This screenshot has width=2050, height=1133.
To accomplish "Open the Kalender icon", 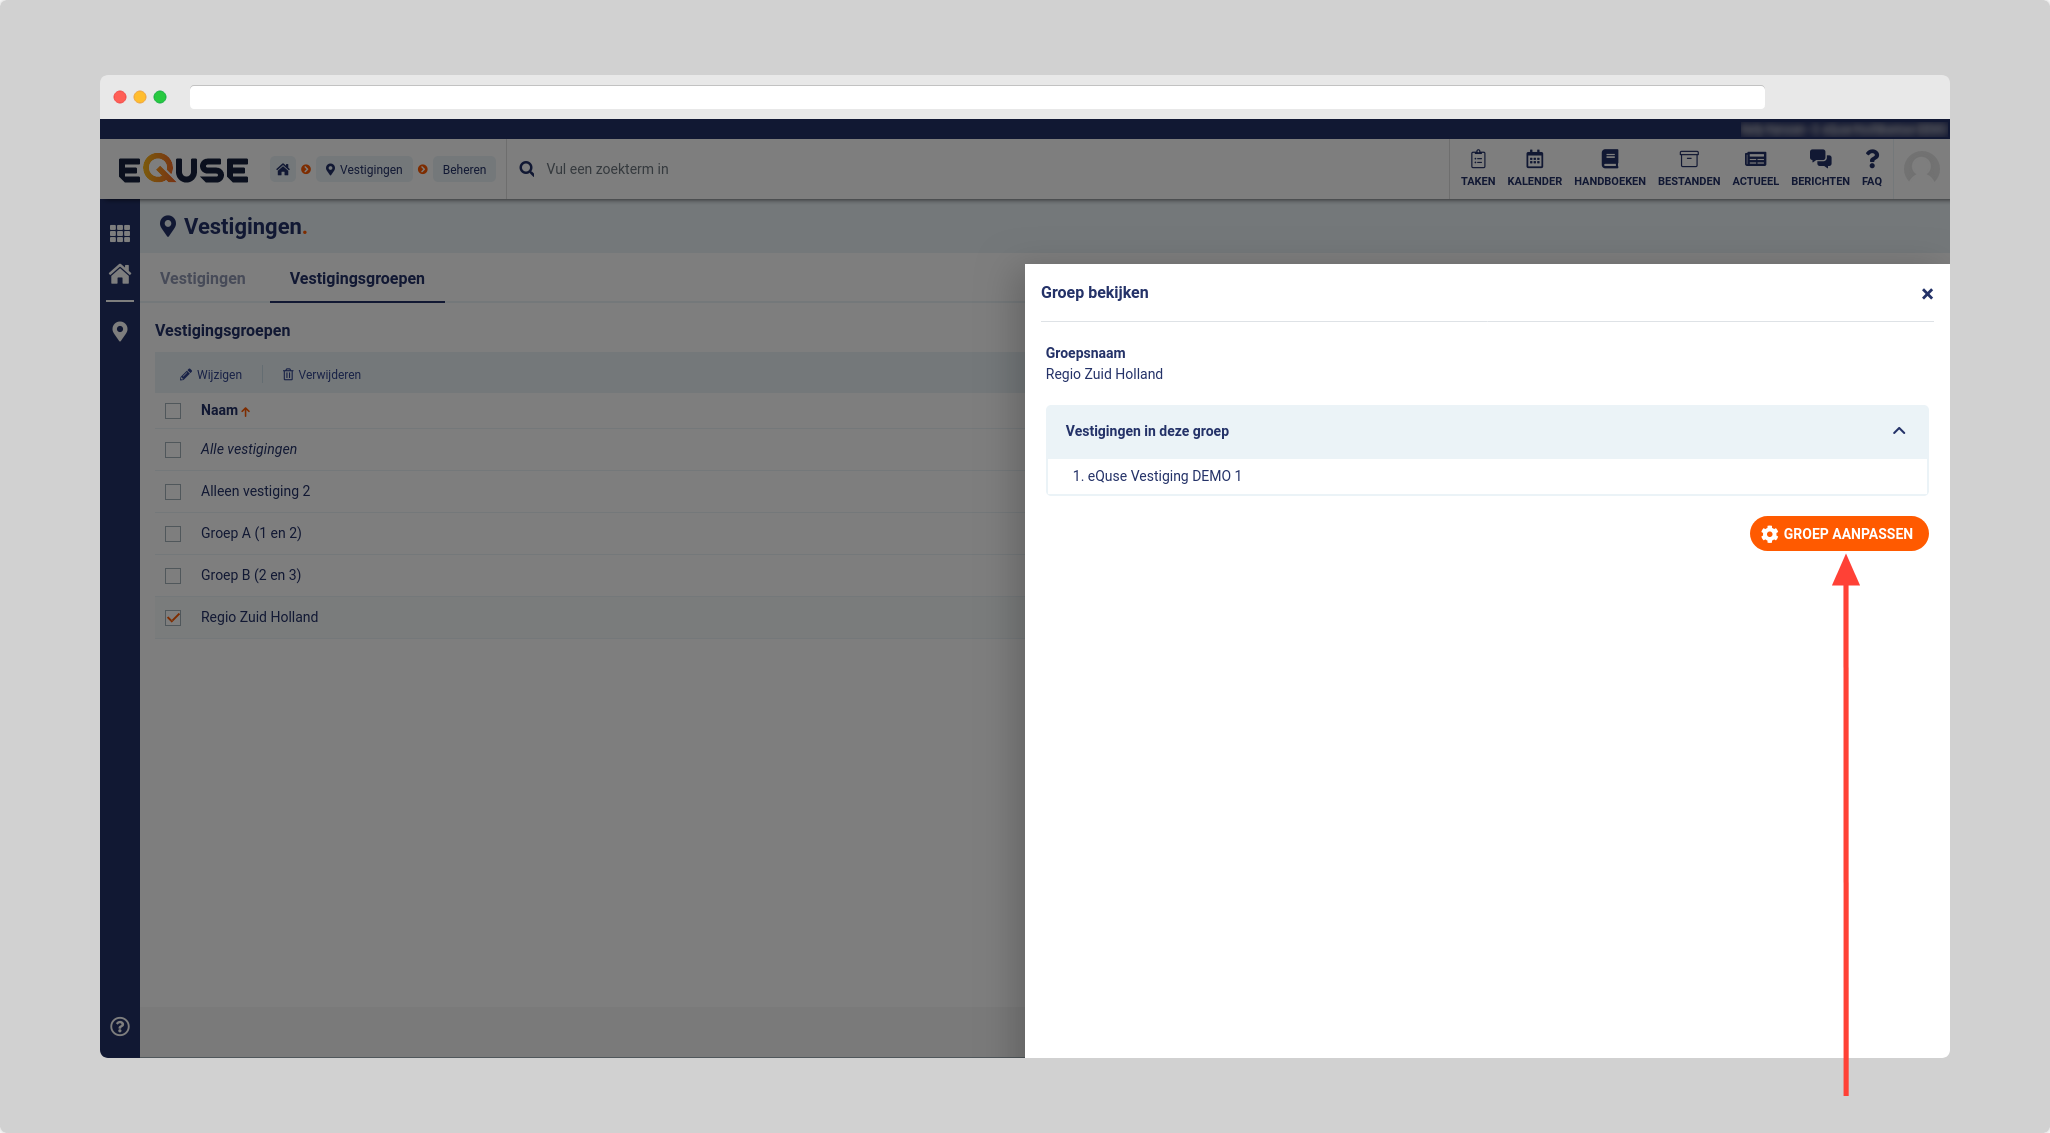I will click(x=1534, y=168).
